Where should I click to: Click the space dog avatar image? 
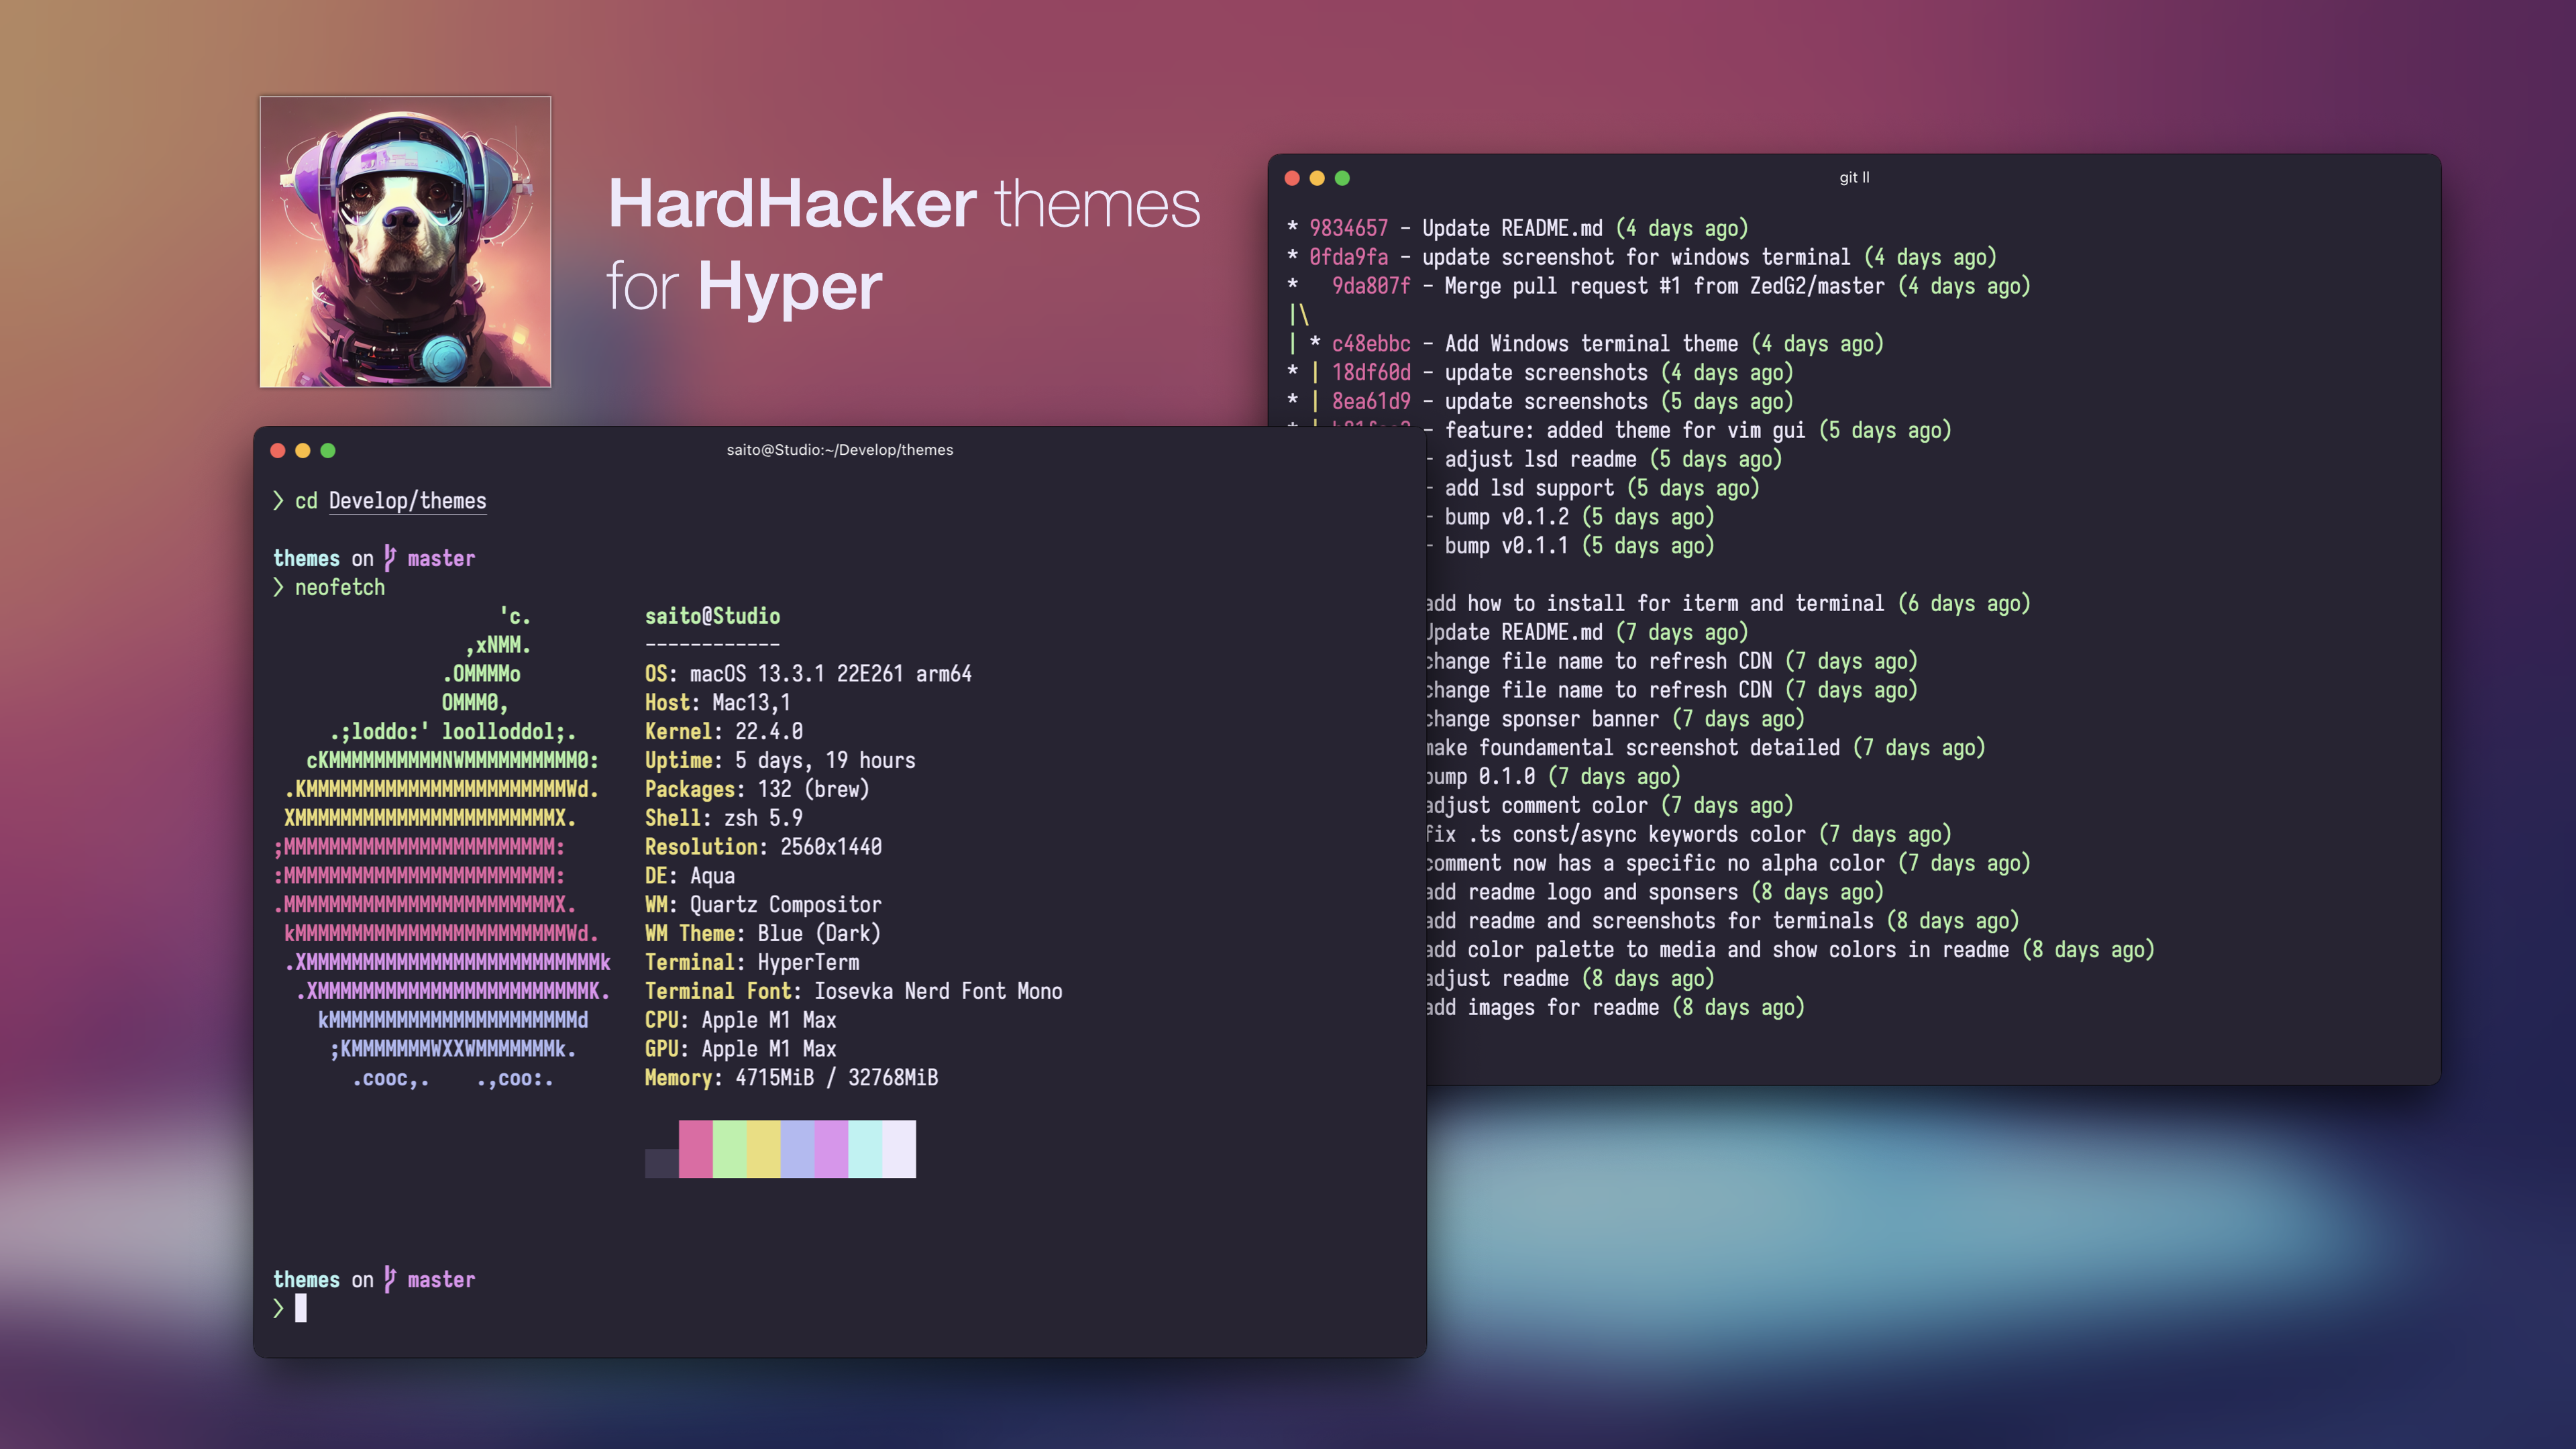click(405, 242)
